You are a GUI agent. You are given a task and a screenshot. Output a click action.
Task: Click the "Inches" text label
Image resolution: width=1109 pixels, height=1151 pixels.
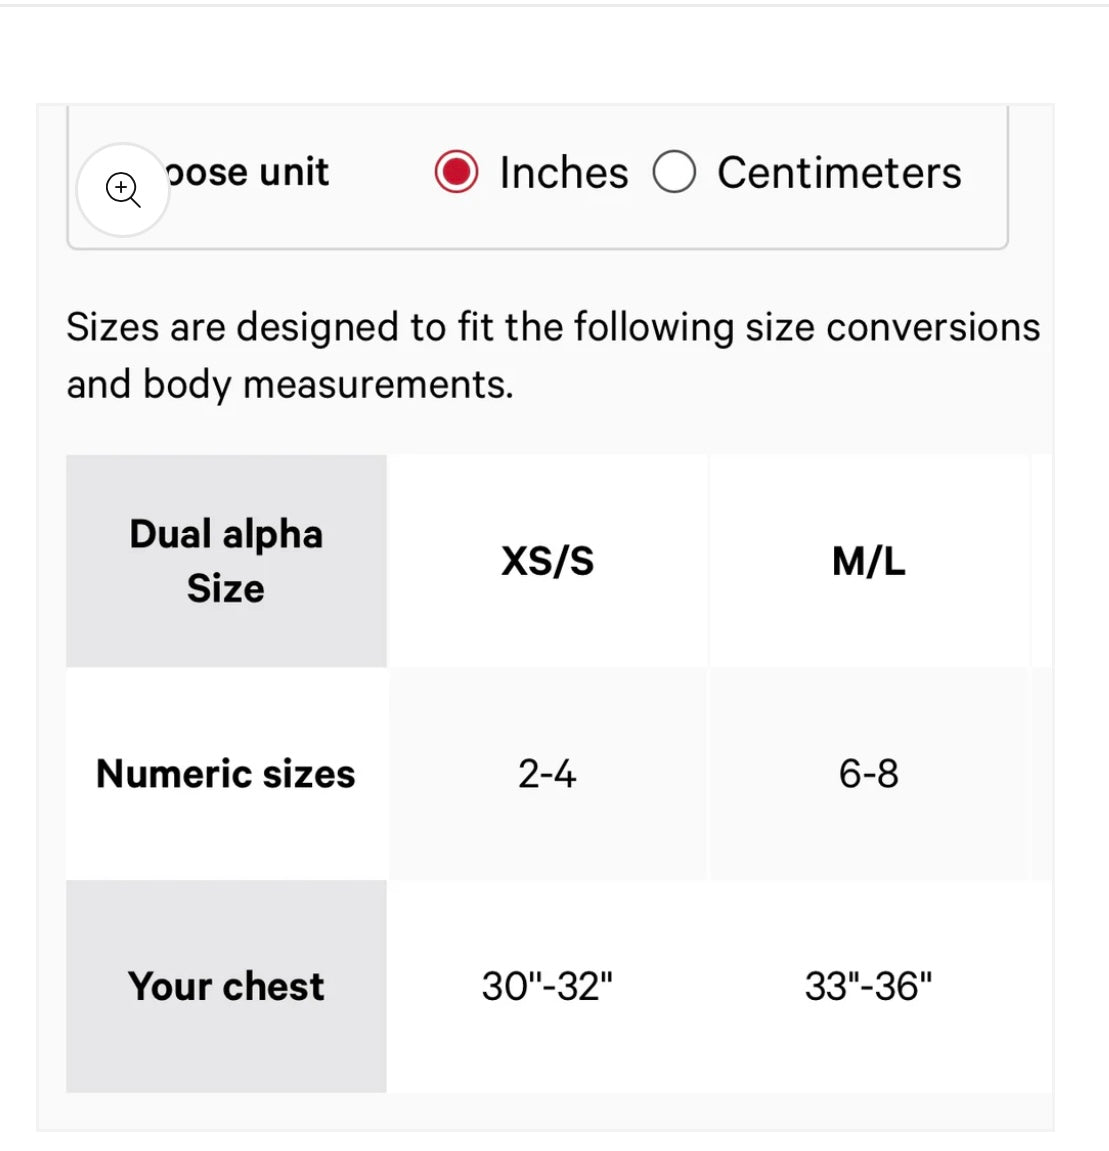pyautogui.click(x=564, y=172)
